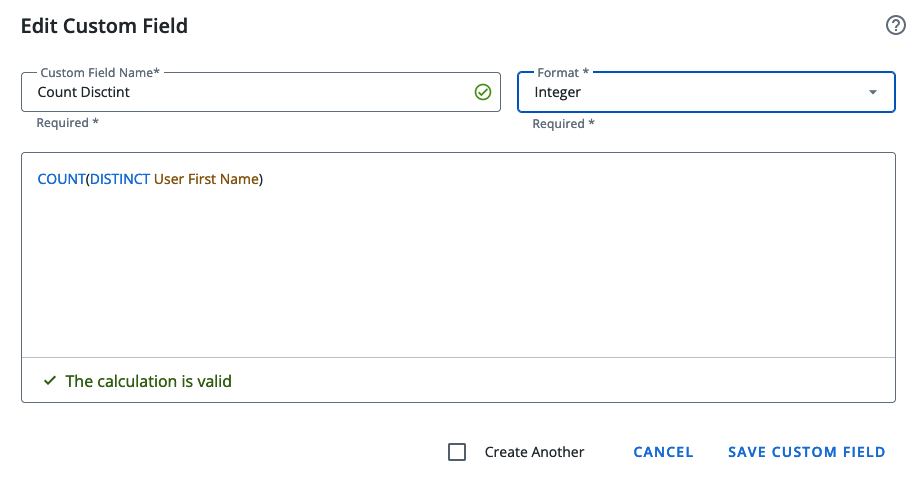
Task: Click empty area of the formula editor
Action: 457,270
